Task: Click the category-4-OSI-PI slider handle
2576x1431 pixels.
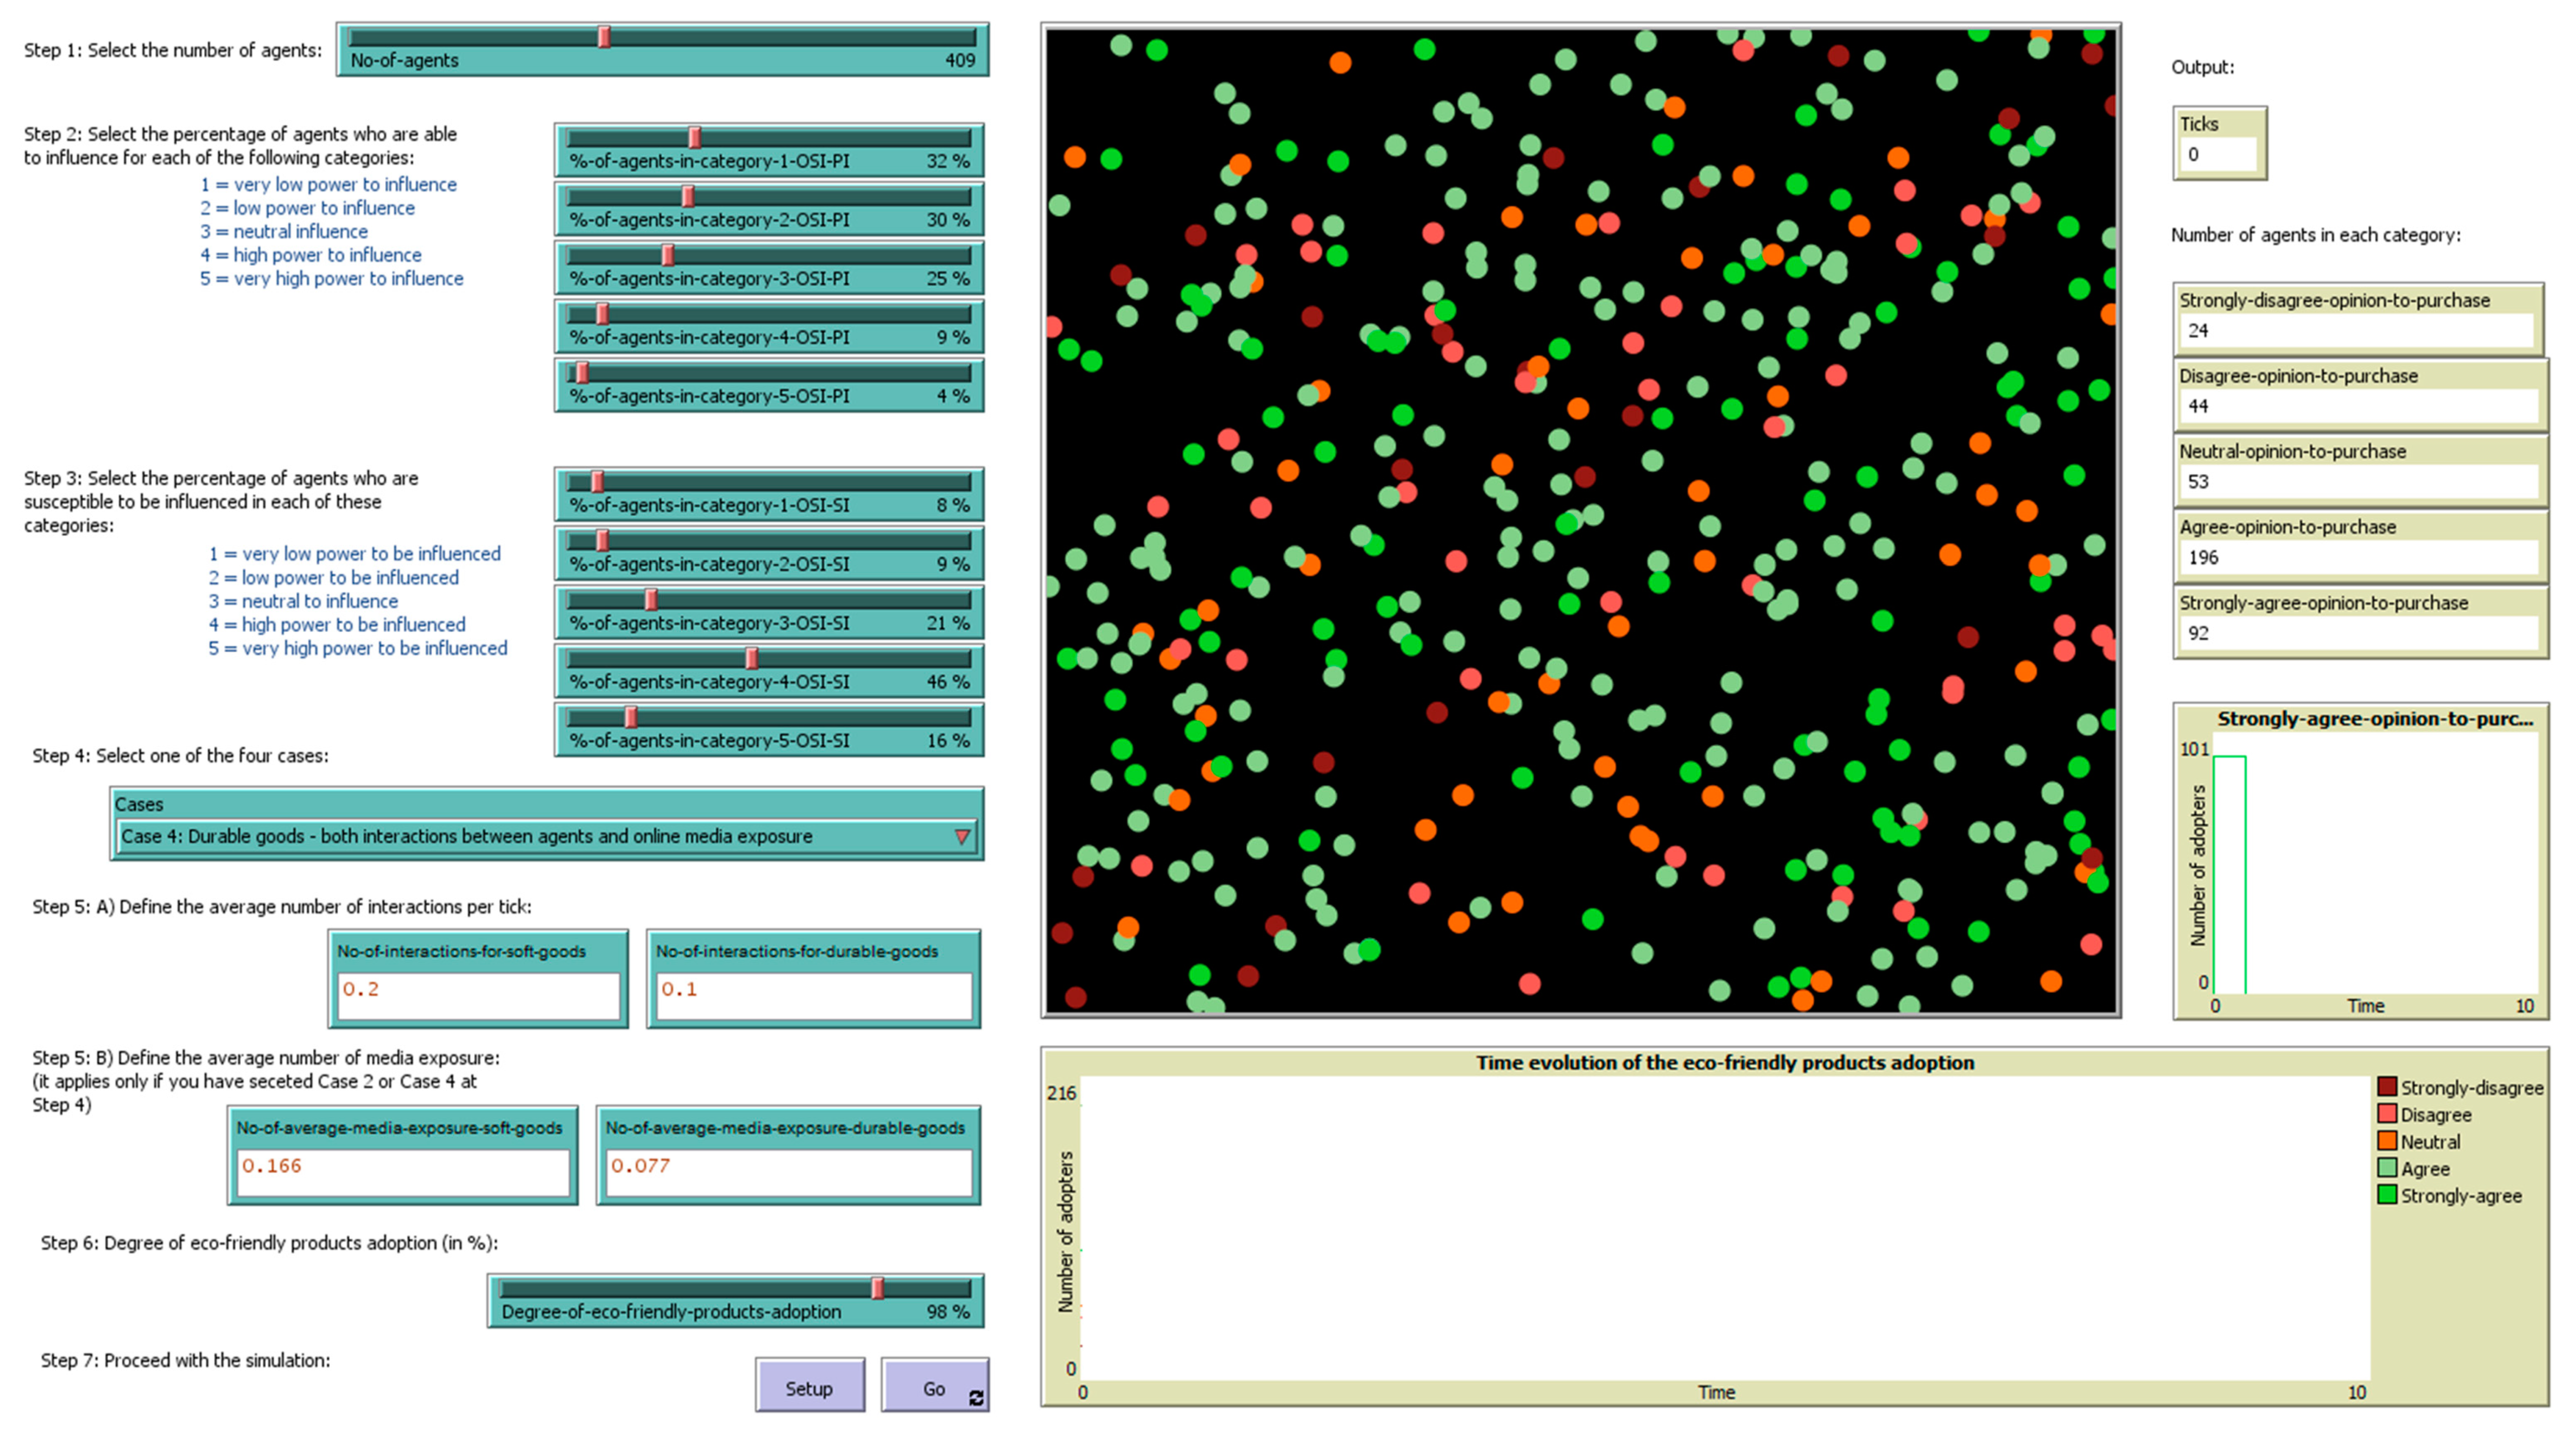Action: [x=602, y=314]
